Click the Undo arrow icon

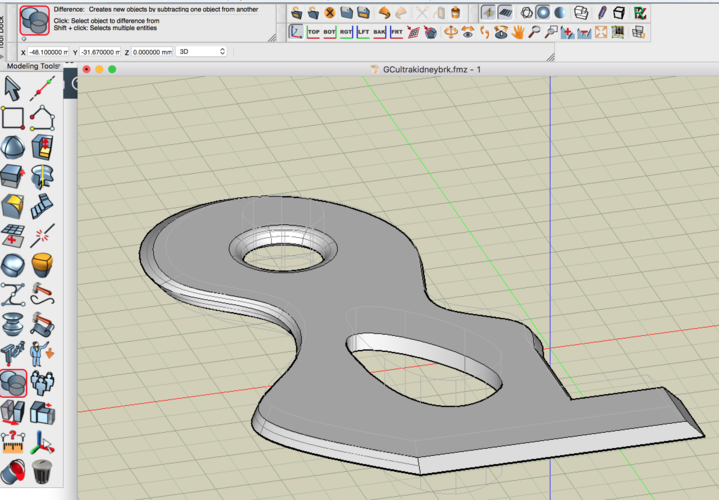tap(384, 13)
